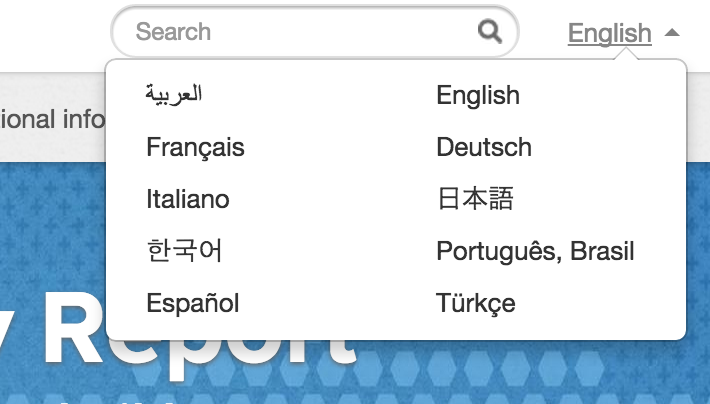The width and height of the screenshot is (710, 404).
Task: Select العربية from the language menu
Action: pos(174,95)
